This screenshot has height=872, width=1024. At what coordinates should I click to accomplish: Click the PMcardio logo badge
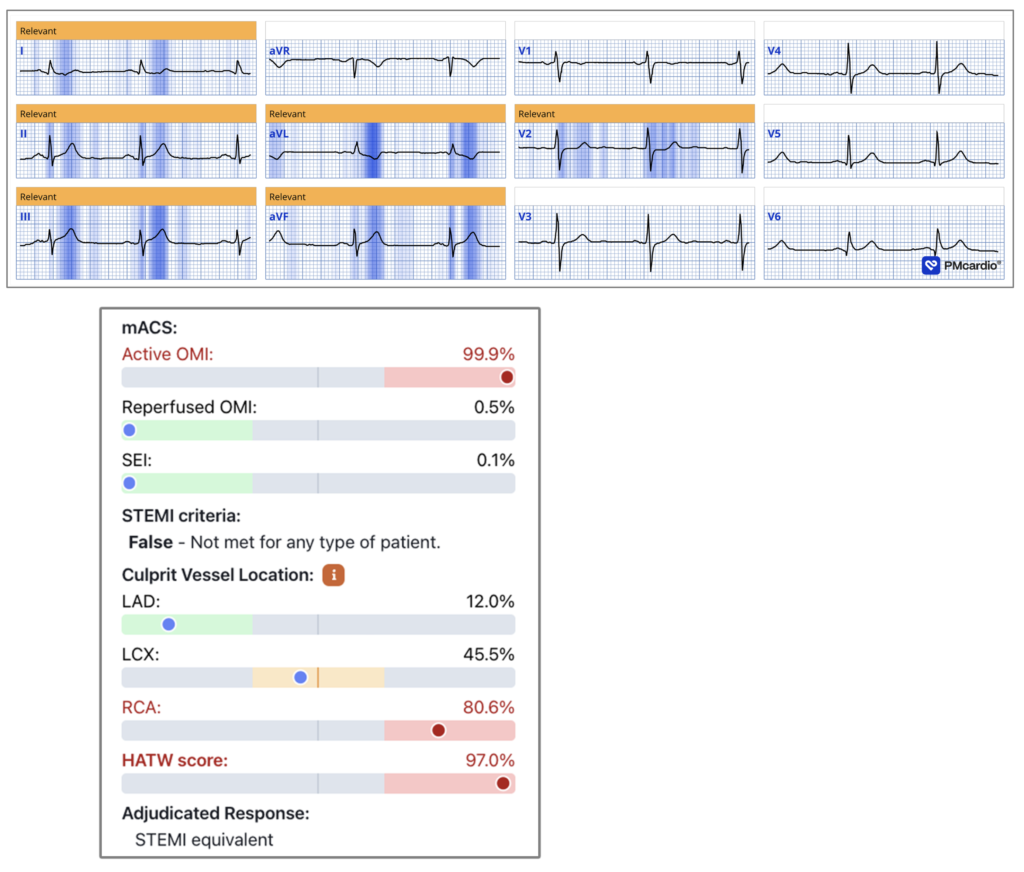961,265
